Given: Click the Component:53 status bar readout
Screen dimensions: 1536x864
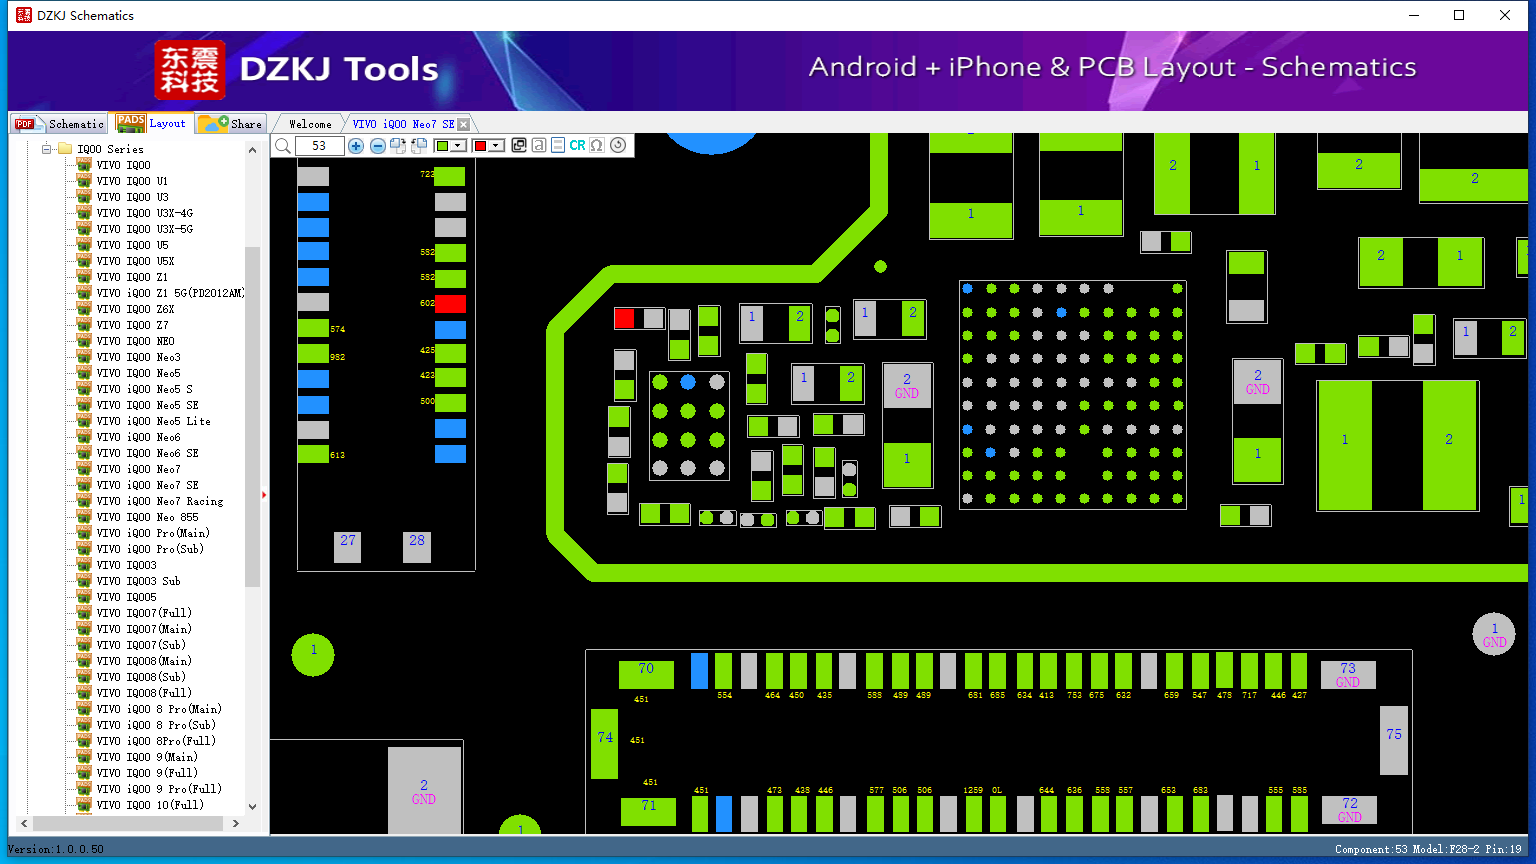Looking at the screenshot, I should point(1370,849).
